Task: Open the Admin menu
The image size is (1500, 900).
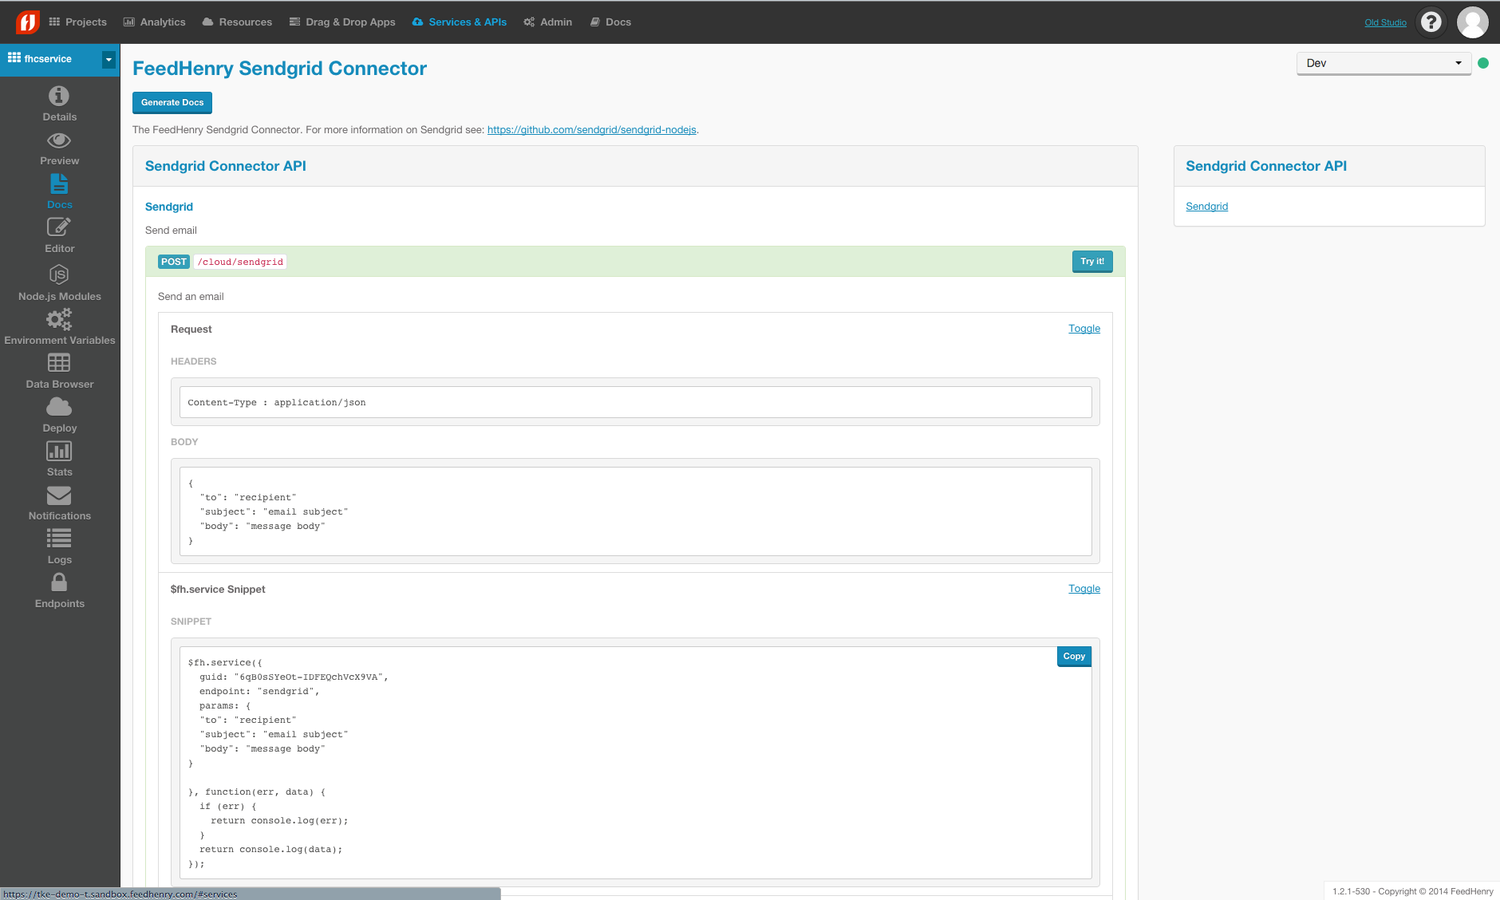Action: pyautogui.click(x=548, y=22)
